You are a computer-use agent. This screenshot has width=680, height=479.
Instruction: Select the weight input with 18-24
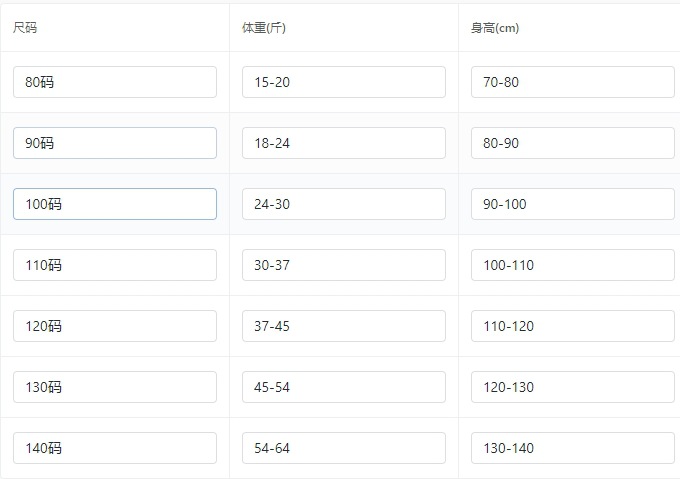(x=344, y=143)
